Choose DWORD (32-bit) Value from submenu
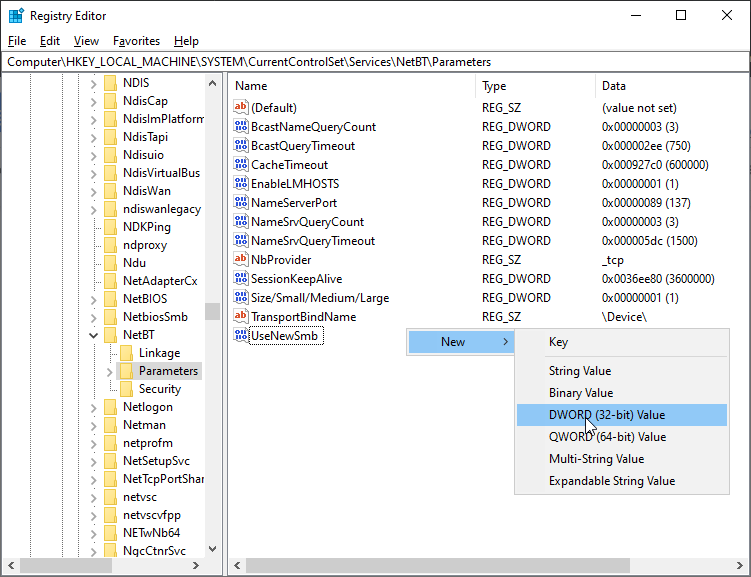Image resolution: width=751 pixels, height=577 pixels. click(x=622, y=415)
